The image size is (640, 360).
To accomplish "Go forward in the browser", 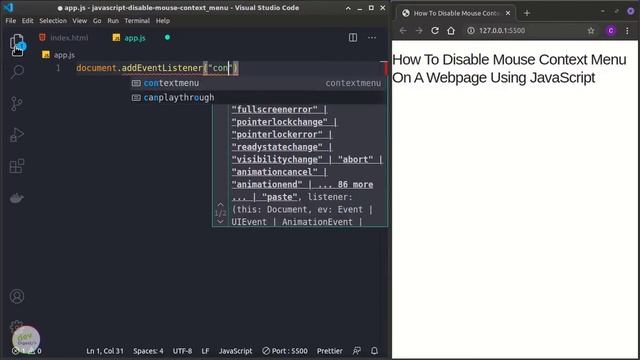I will tap(419, 31).
